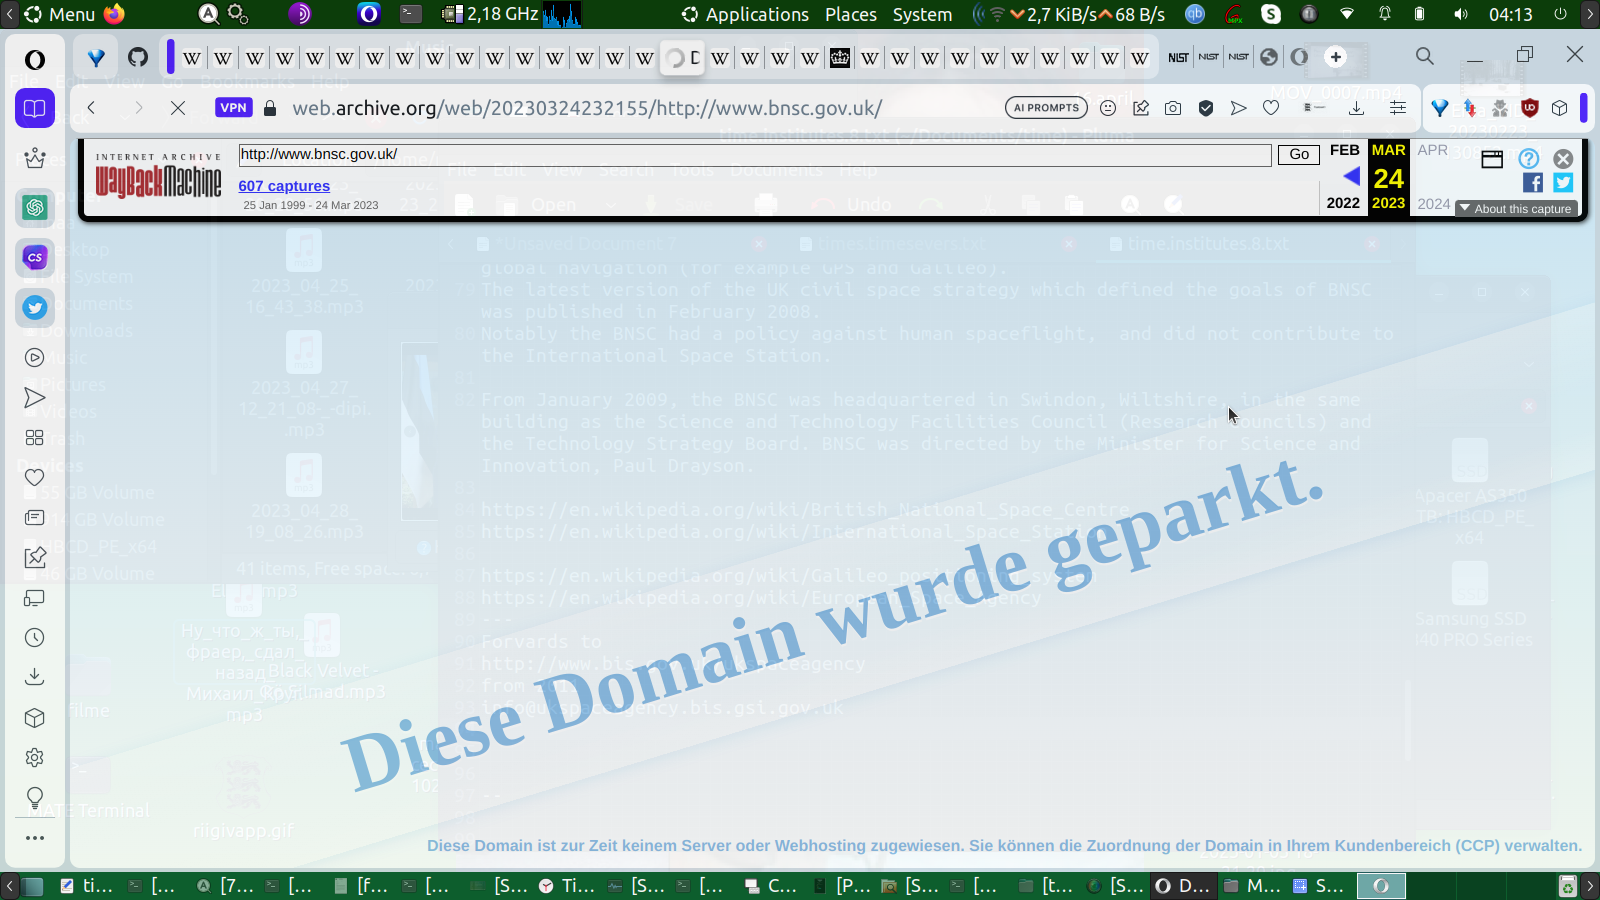Open the Menu launcher in top panel

pyautogui.click(x=59, y=14)
